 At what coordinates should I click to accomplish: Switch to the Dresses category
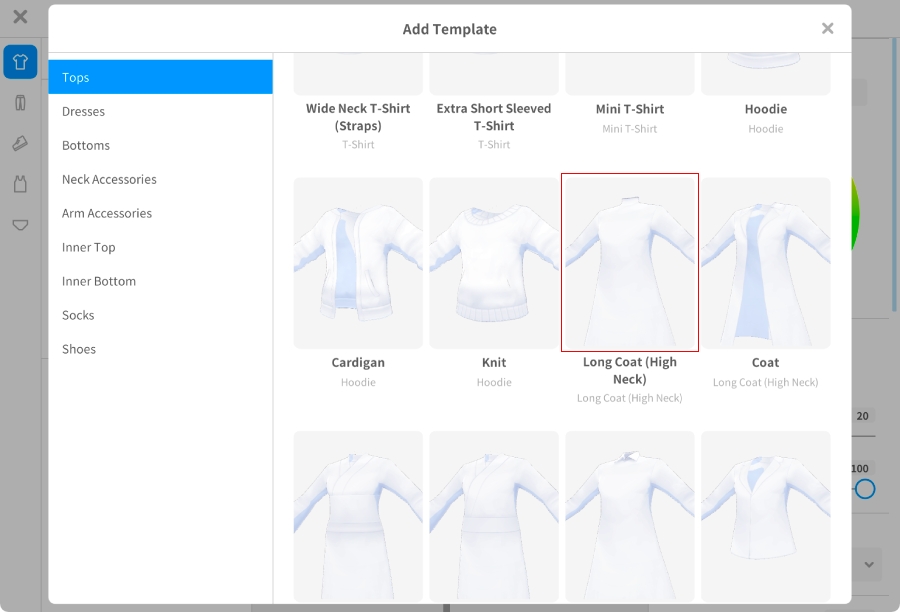pyautogui.click(x=160, y=111)
